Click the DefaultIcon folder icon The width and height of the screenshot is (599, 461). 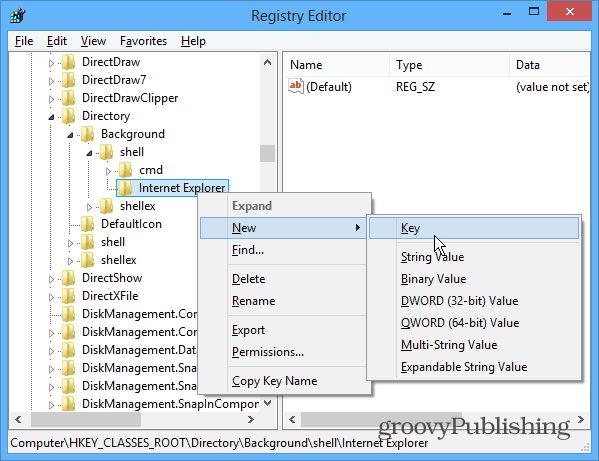(87, 224)
